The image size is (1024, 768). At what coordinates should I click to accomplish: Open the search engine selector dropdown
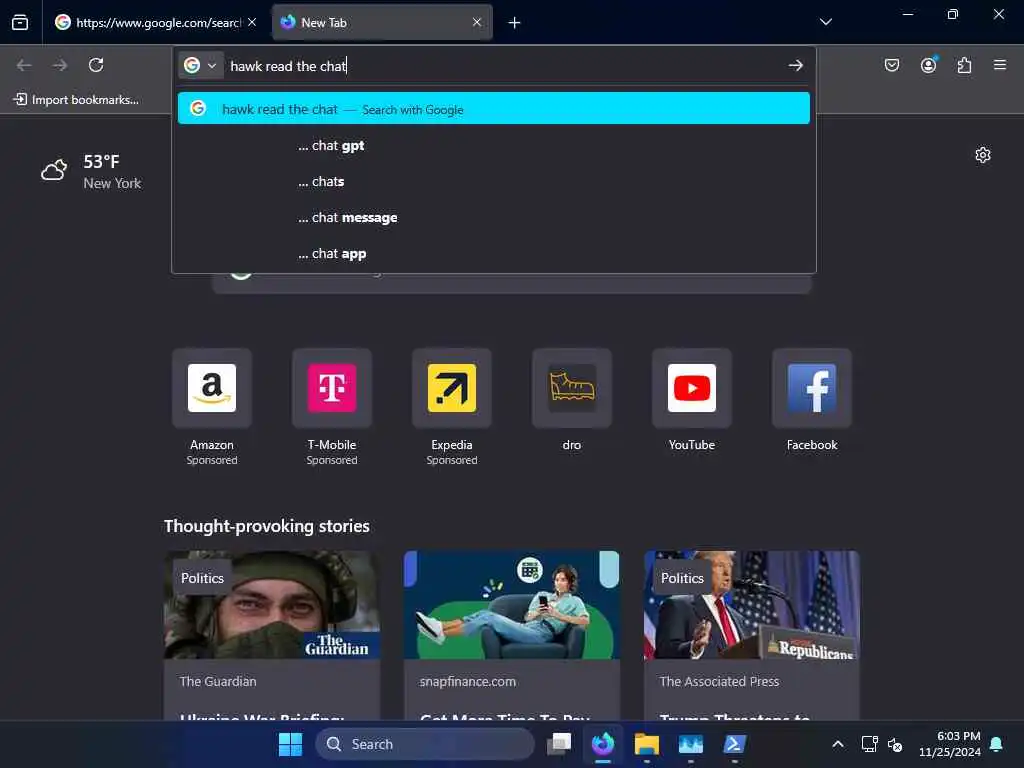tap(201, 65)
